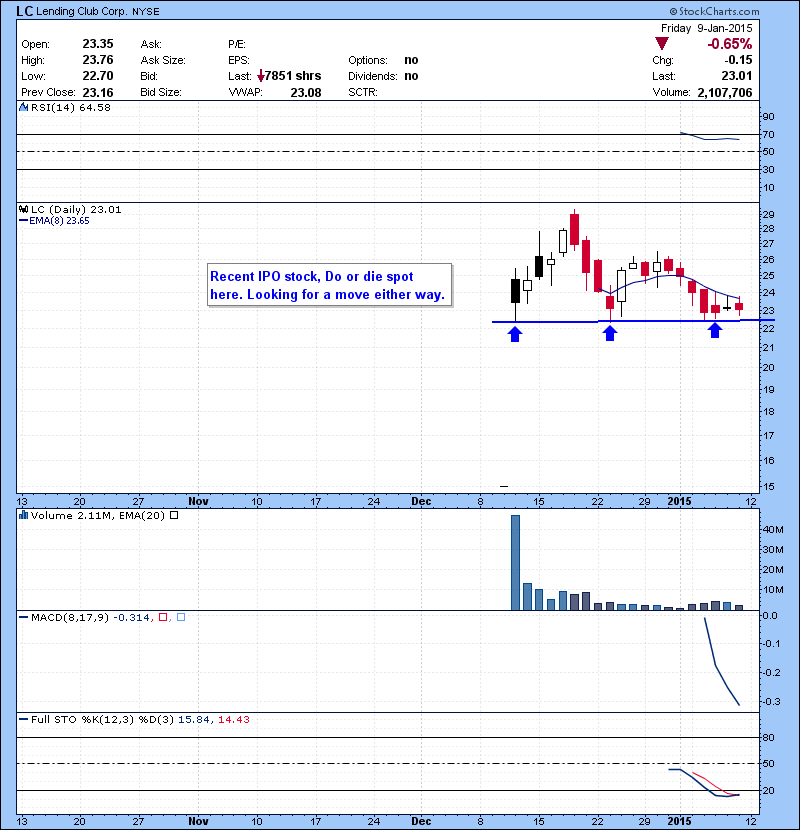The image size is (800, 830).
Task: Click the blue square swatch in MACD legend
Action: (181, 617)
